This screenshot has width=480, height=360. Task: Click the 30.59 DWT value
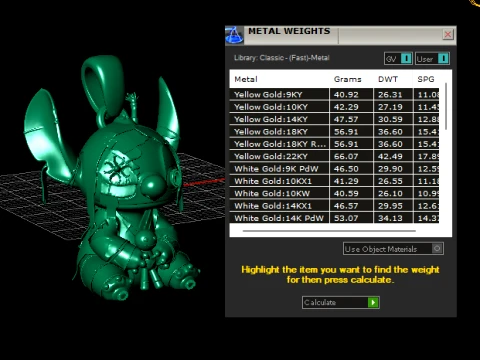point(390,119)
